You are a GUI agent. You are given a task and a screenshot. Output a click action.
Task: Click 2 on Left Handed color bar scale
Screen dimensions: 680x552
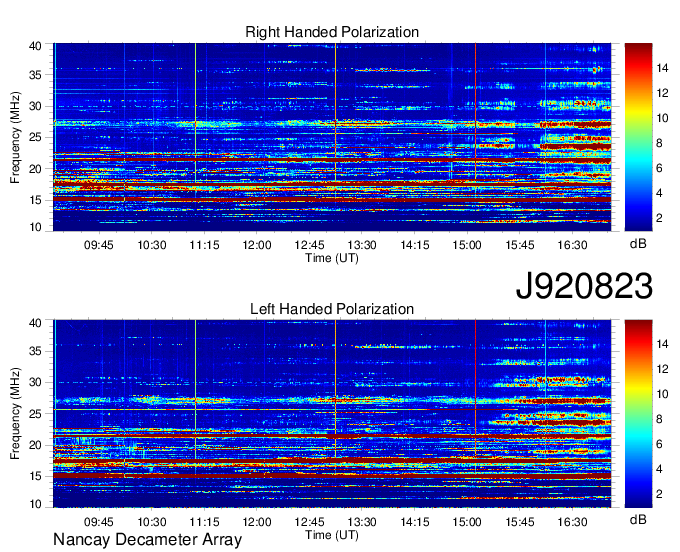coord(659,494)
